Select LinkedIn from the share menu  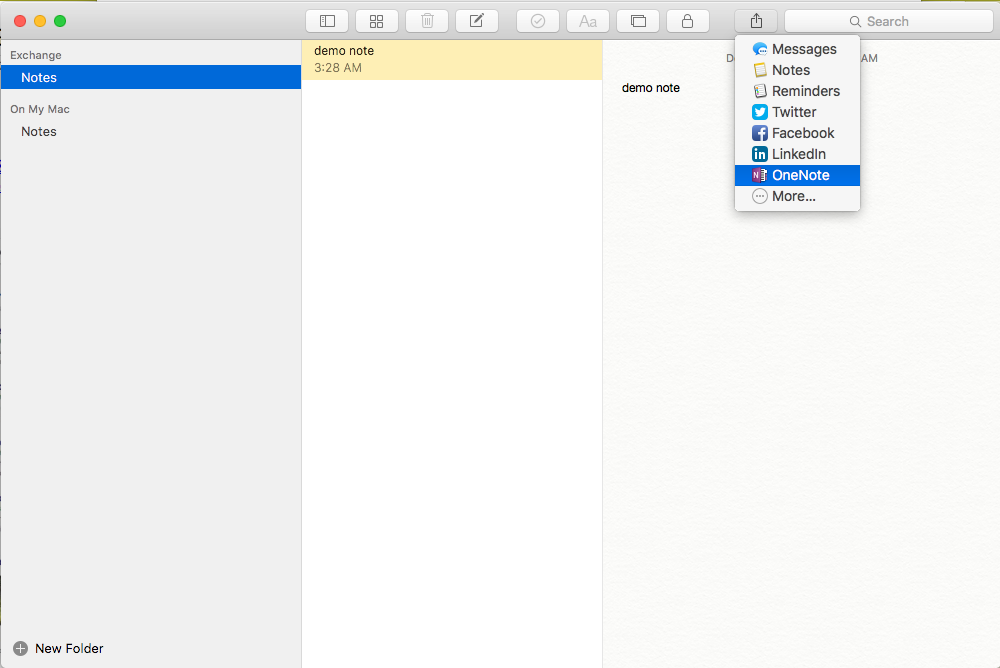(797, 154)
